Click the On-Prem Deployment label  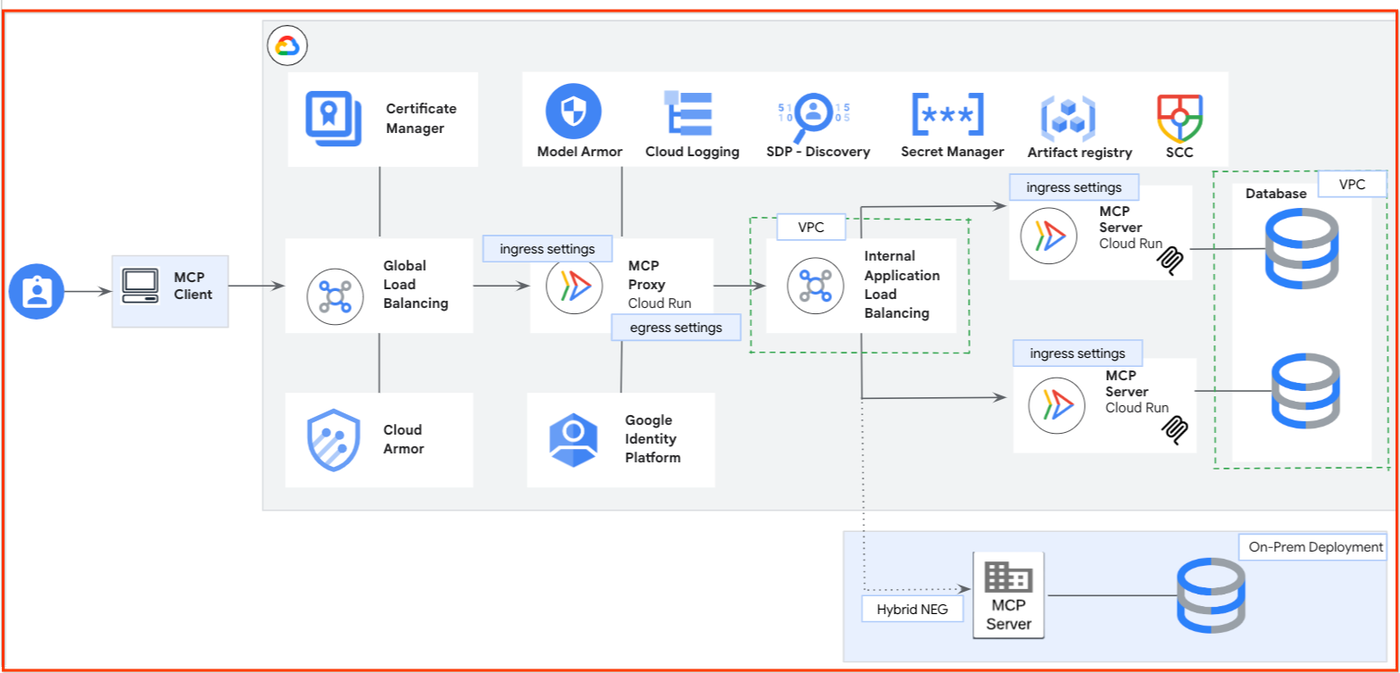pyautogui.click(x=1311, y=547)
